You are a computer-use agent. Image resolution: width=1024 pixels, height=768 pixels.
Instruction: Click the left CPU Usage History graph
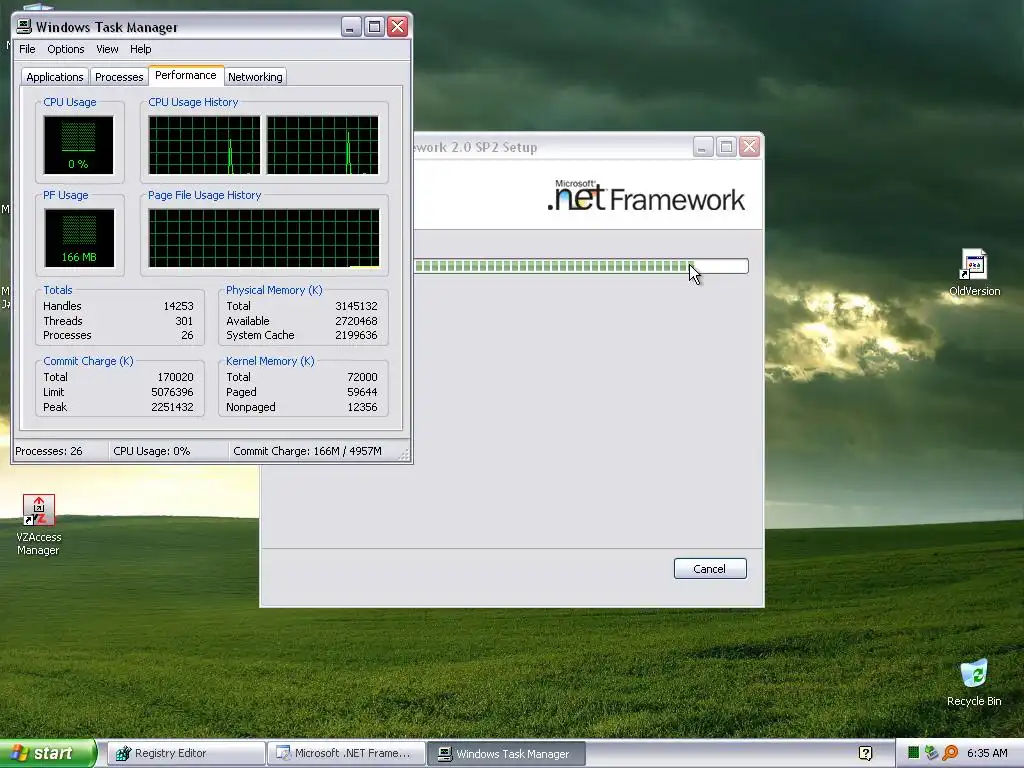tap(204, 145)
